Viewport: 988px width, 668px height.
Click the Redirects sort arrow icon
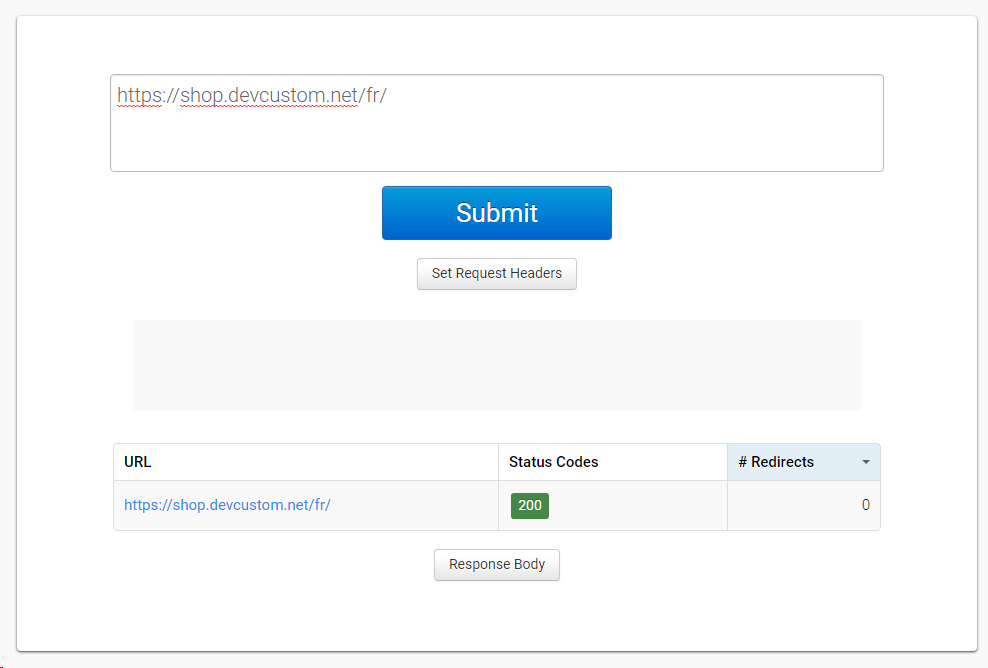tap(866, 463)
